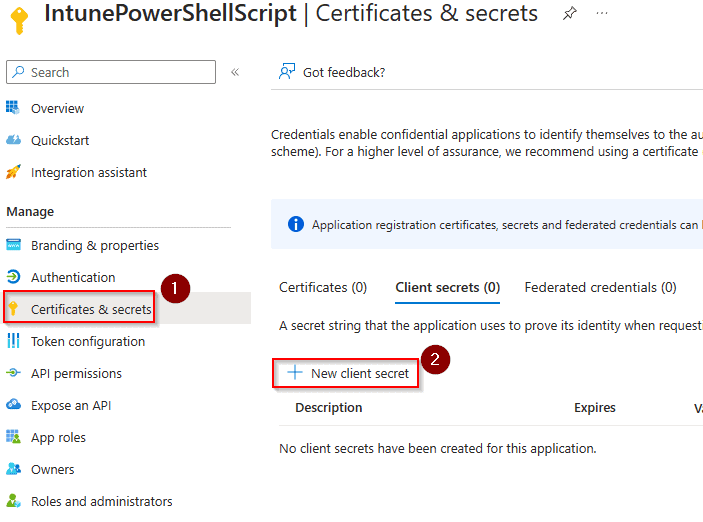This screenshot has width=703, height=522.
Task: Switch to Federated credentials (0) tab
Action: click(600, 287)
